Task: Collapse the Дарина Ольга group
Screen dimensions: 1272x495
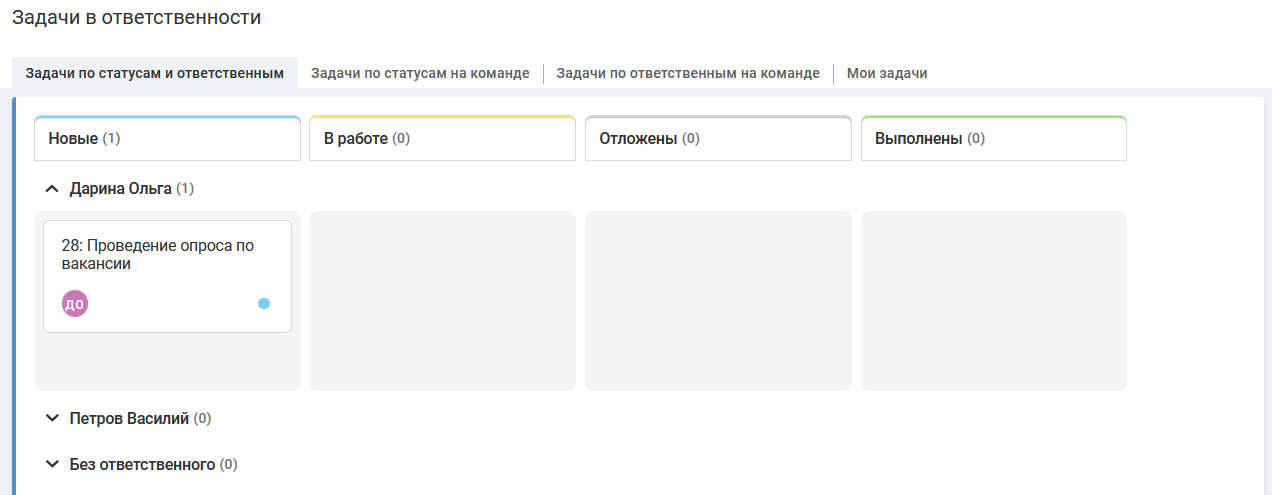Action: pos(52,189)
